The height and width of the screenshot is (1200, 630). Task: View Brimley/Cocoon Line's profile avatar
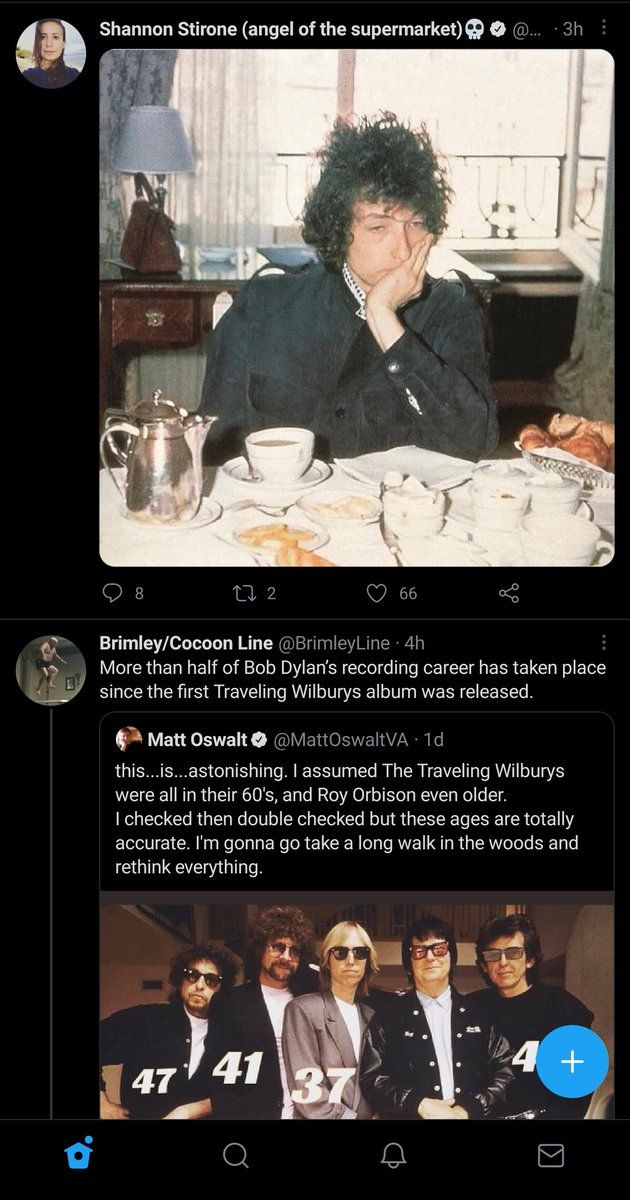pyautogui.click(x=50, y=669)
